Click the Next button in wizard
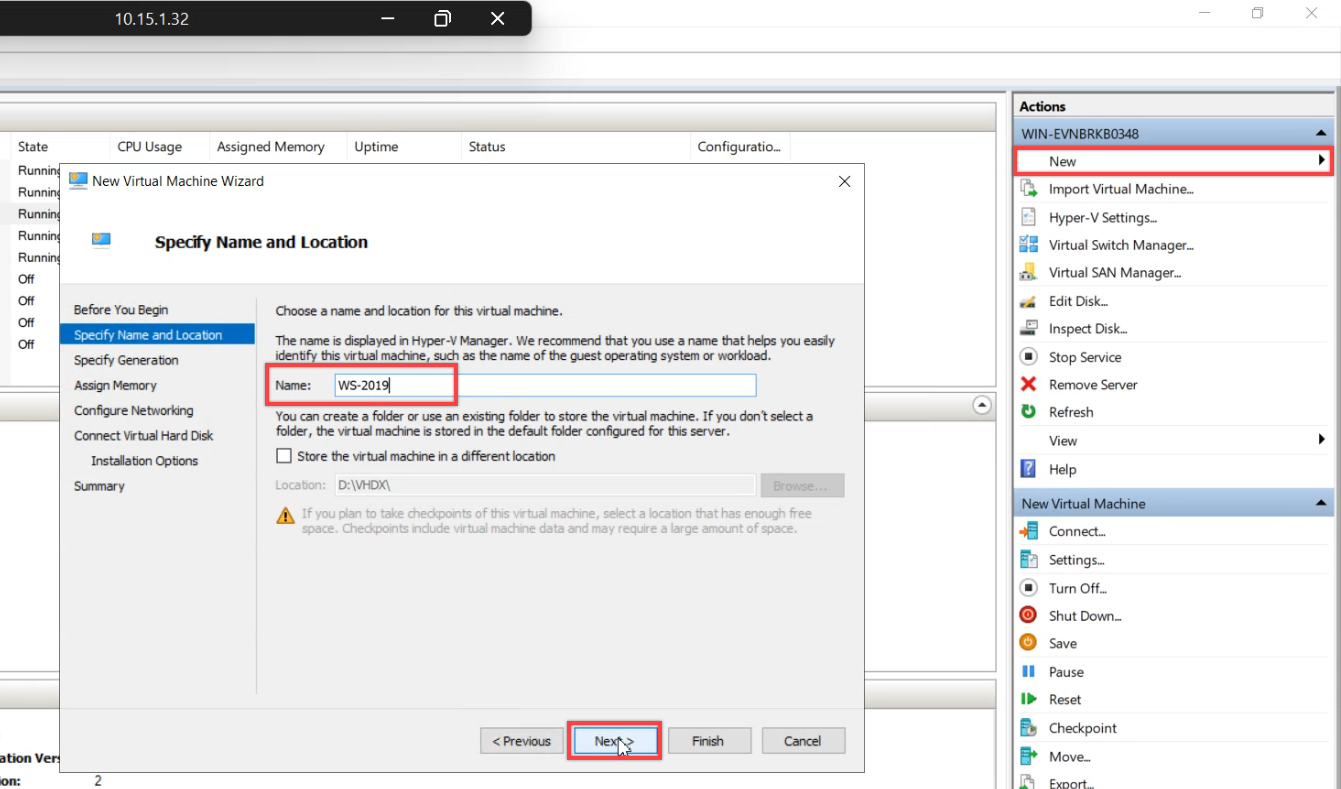 point(614,741)
